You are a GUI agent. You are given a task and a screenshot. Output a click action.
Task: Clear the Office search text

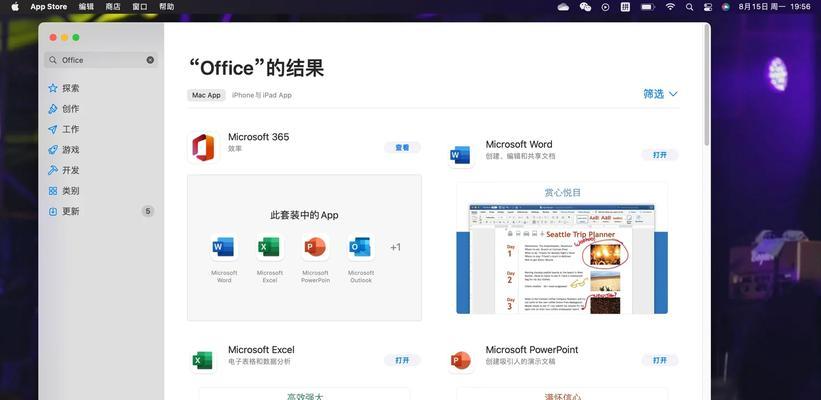(150, 60)
